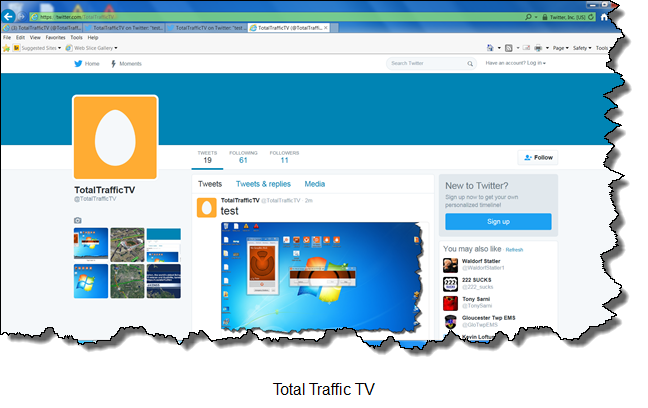Viewport: 648px width, 408px height.
Task: Switch to third browser tab TotalTrafficTV on Twitter
Action: 207,28
